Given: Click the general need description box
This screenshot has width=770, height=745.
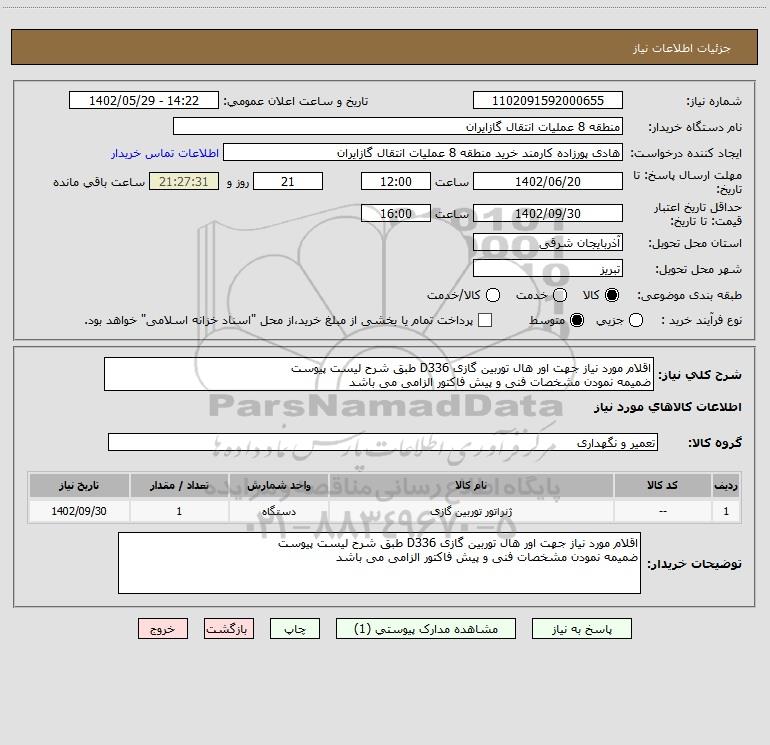Looking at the screenshot, I should tap(379, 374).
